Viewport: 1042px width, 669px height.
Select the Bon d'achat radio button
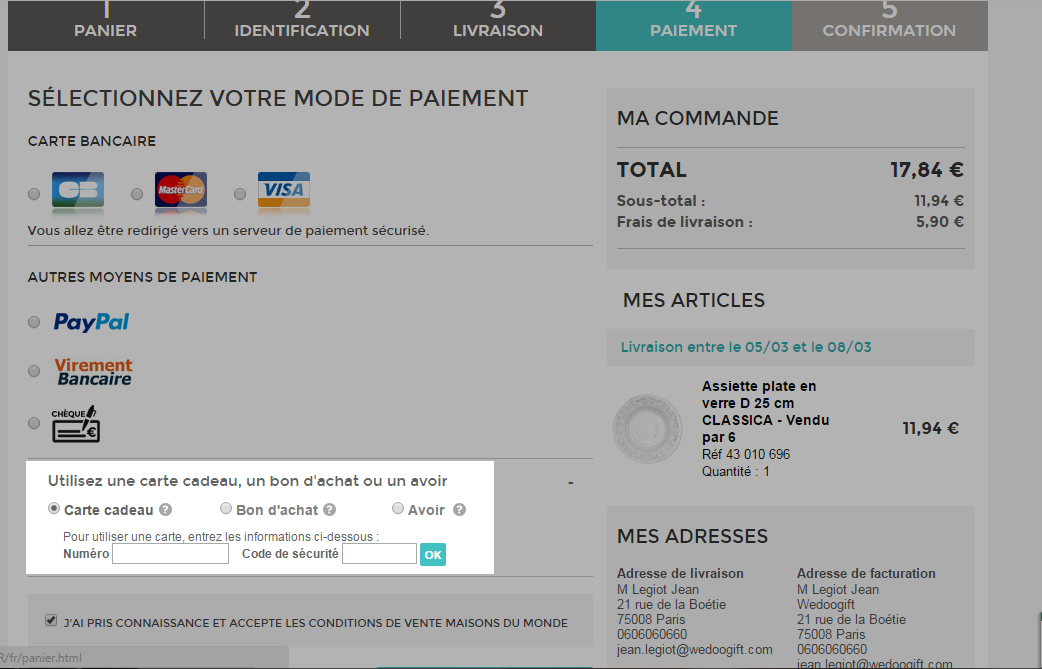226,509
